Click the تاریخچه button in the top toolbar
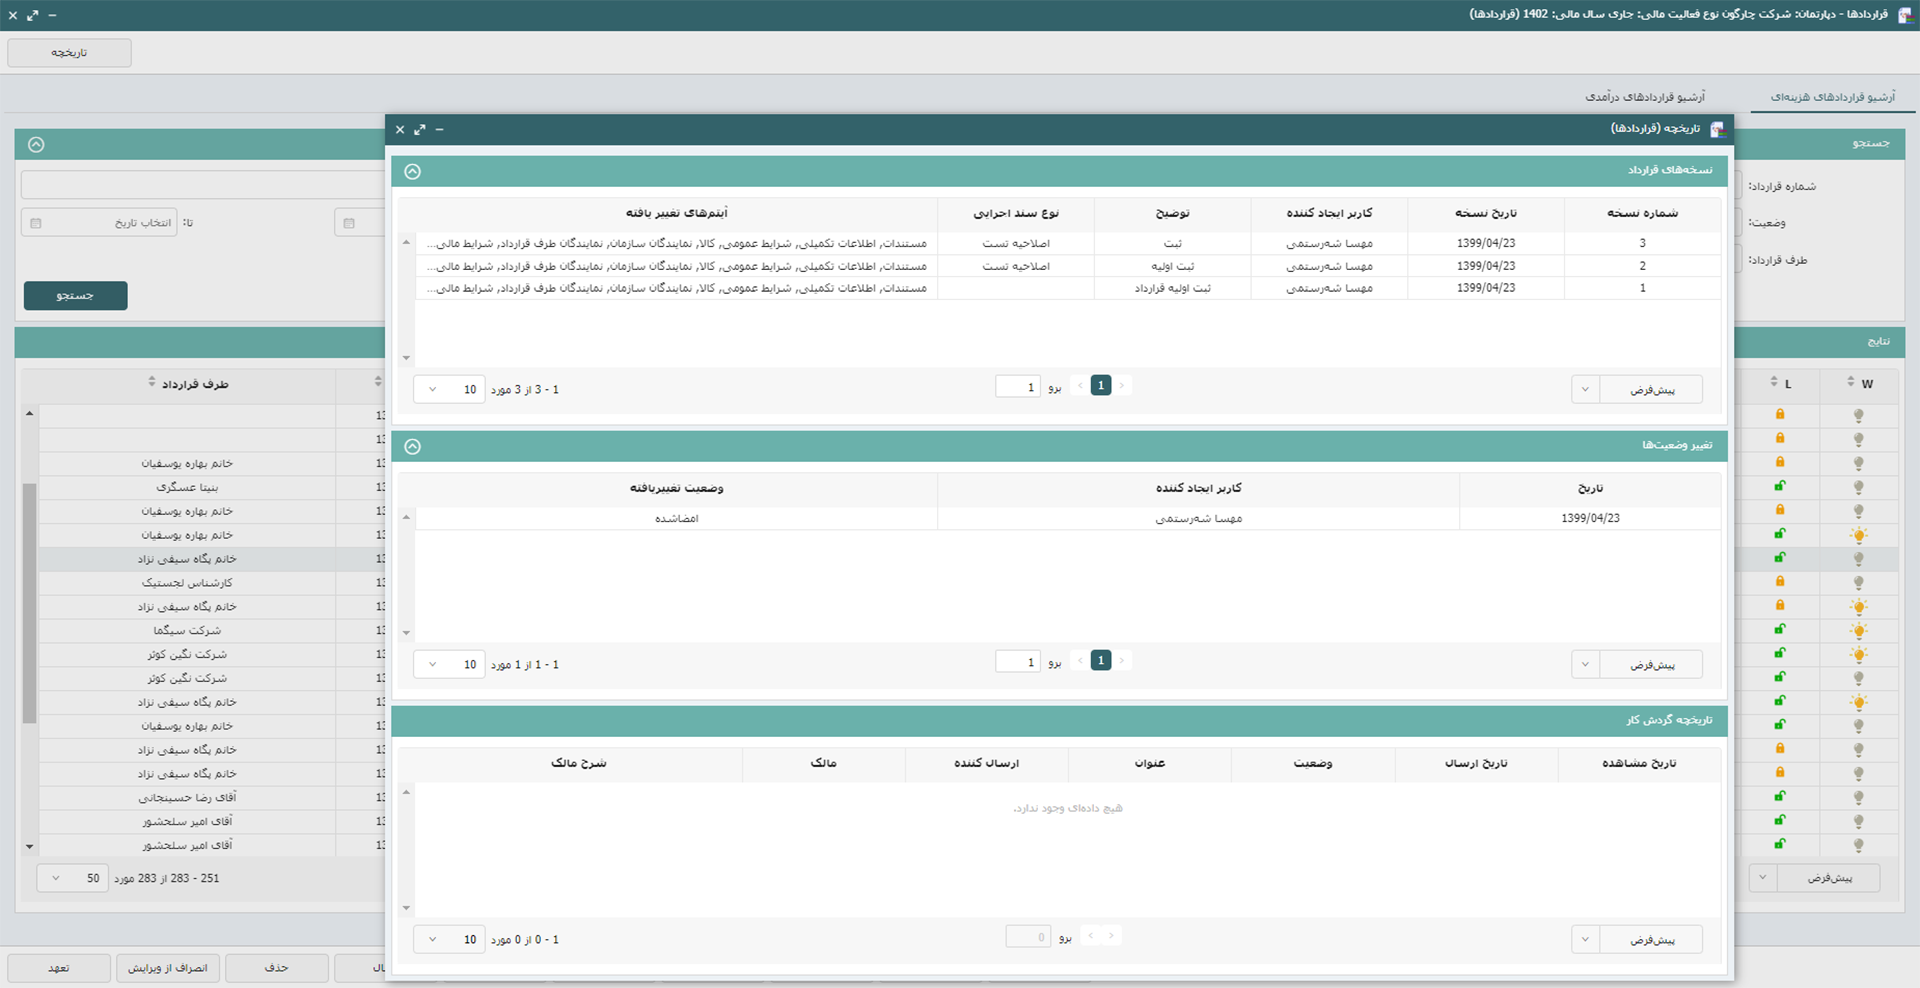The width and height of the screenshot is (1920, 988). click(69, 53)
